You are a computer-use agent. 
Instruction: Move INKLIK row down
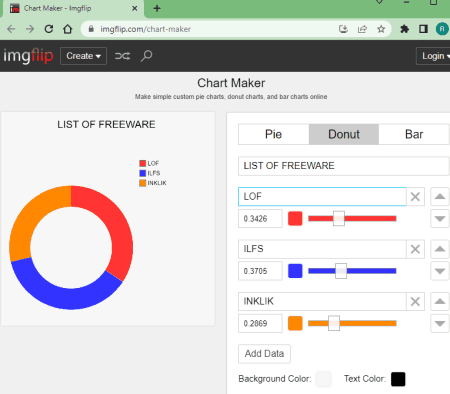click(x=440, y=323)
